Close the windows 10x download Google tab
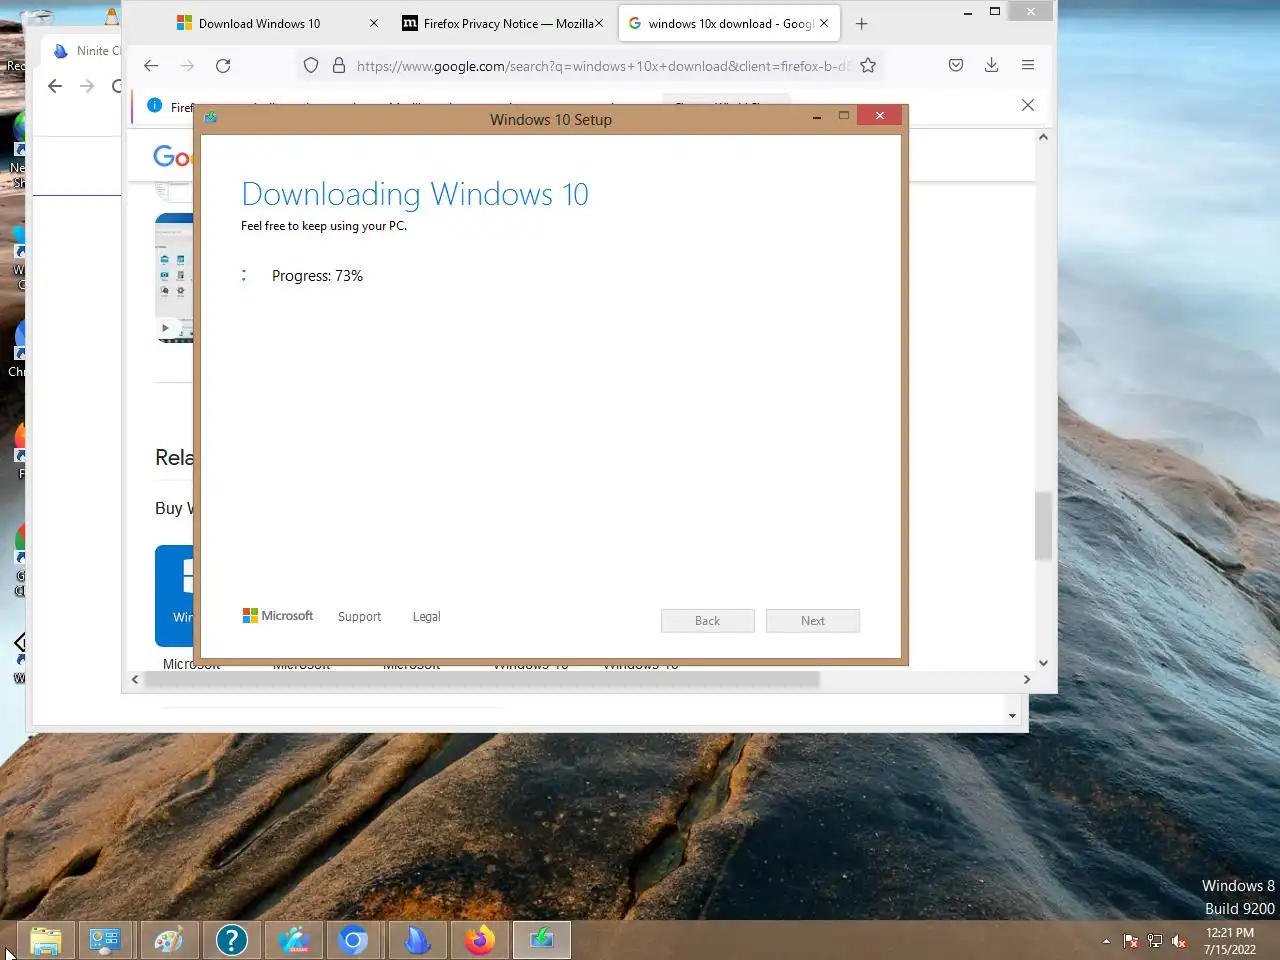The width and height of the screenshot is (1280, 960). pos(824,23)
